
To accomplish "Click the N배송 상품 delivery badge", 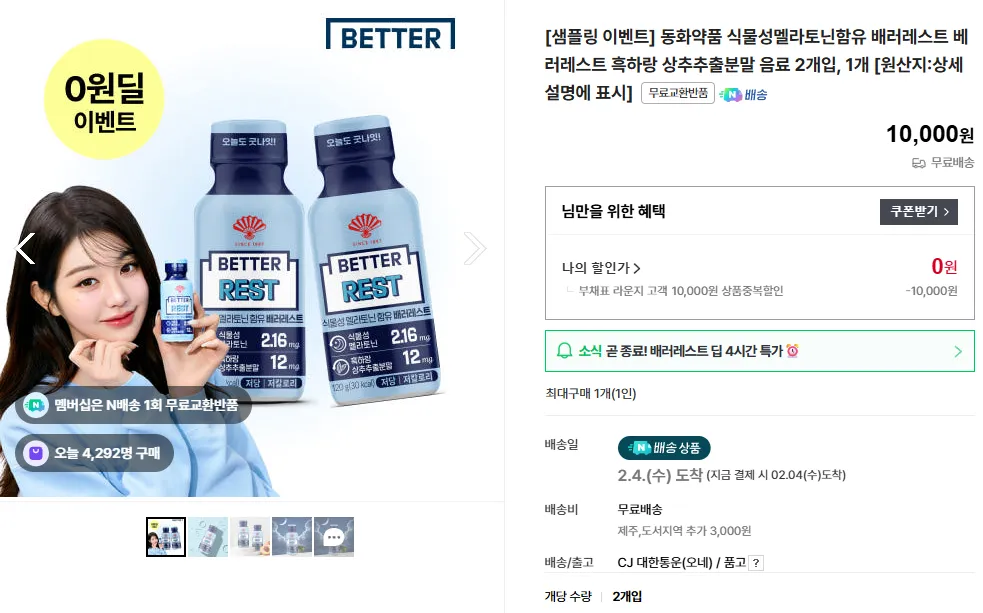I will (x=664, y=448).
